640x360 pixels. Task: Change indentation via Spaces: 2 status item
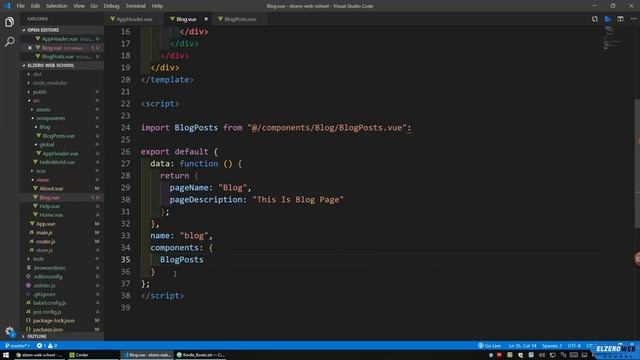point(552,346)
